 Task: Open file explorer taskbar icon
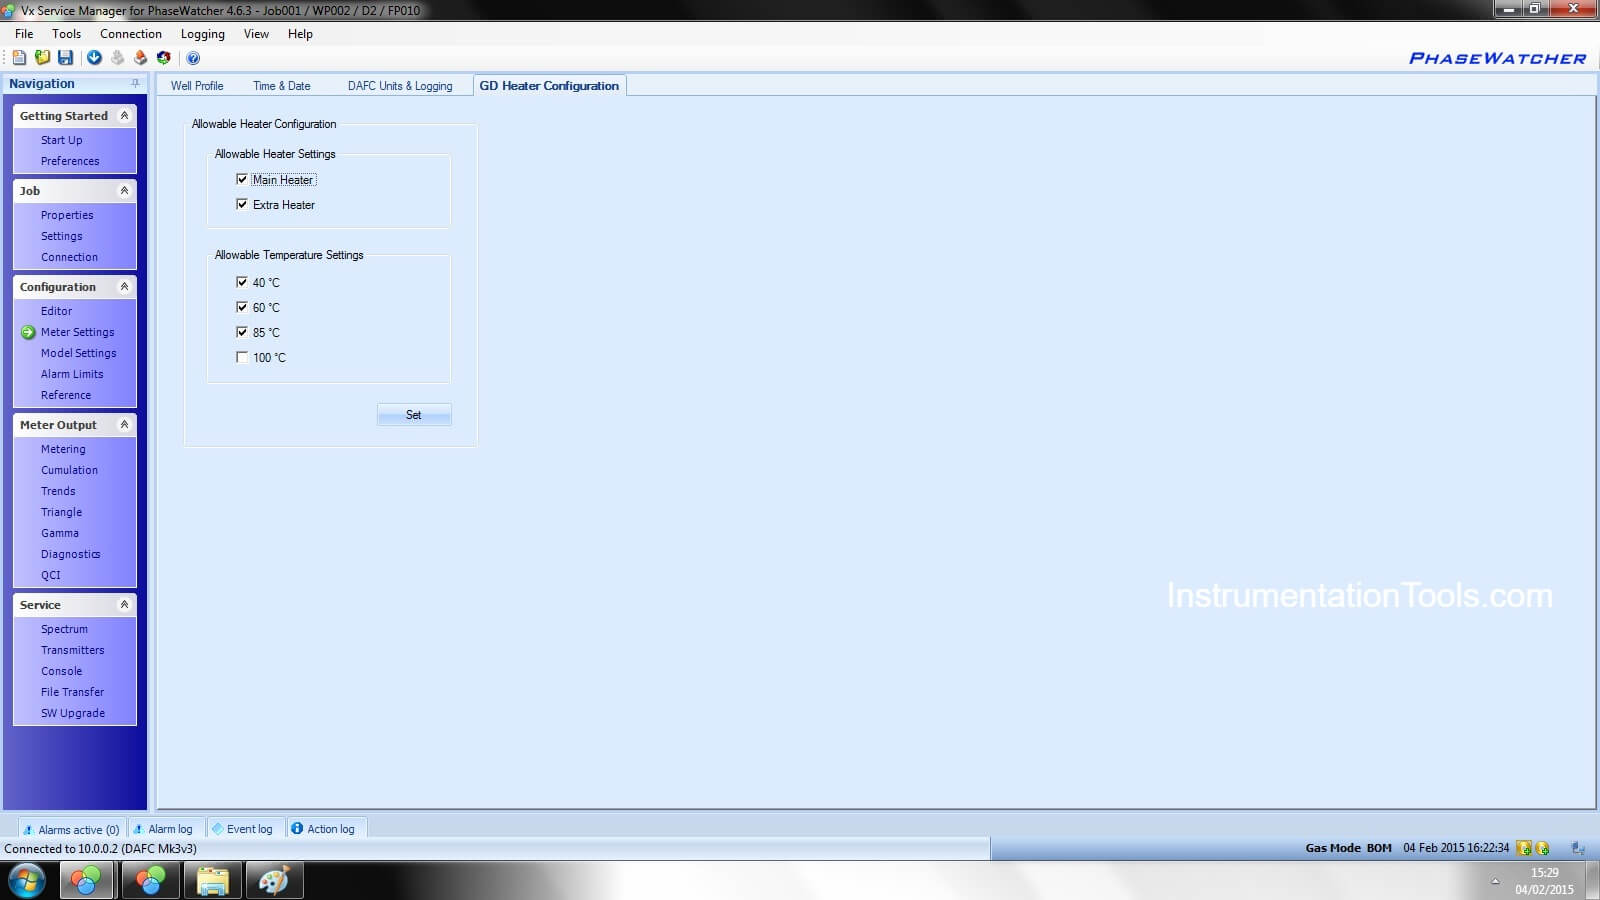[212, 881]
